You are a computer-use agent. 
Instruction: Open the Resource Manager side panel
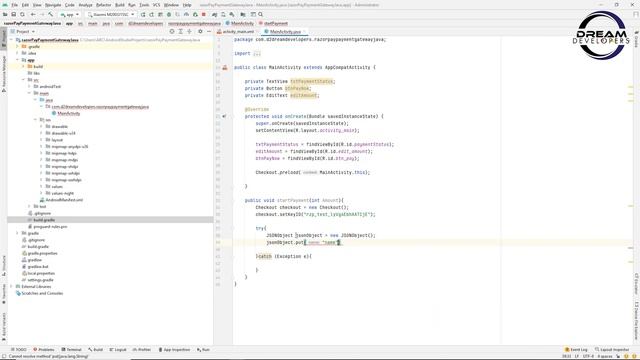(x=4, y=74)
